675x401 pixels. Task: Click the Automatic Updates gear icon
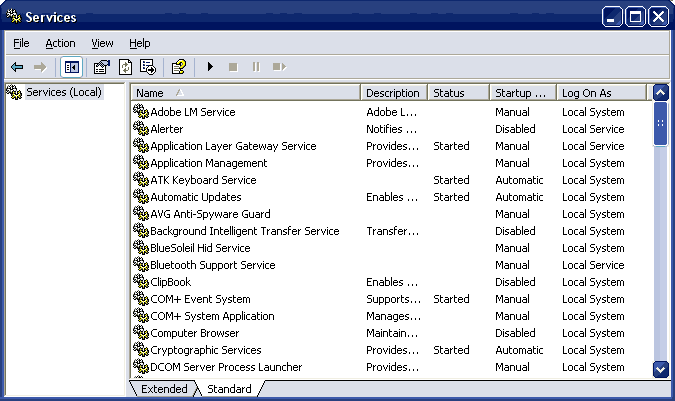[141, 197]
